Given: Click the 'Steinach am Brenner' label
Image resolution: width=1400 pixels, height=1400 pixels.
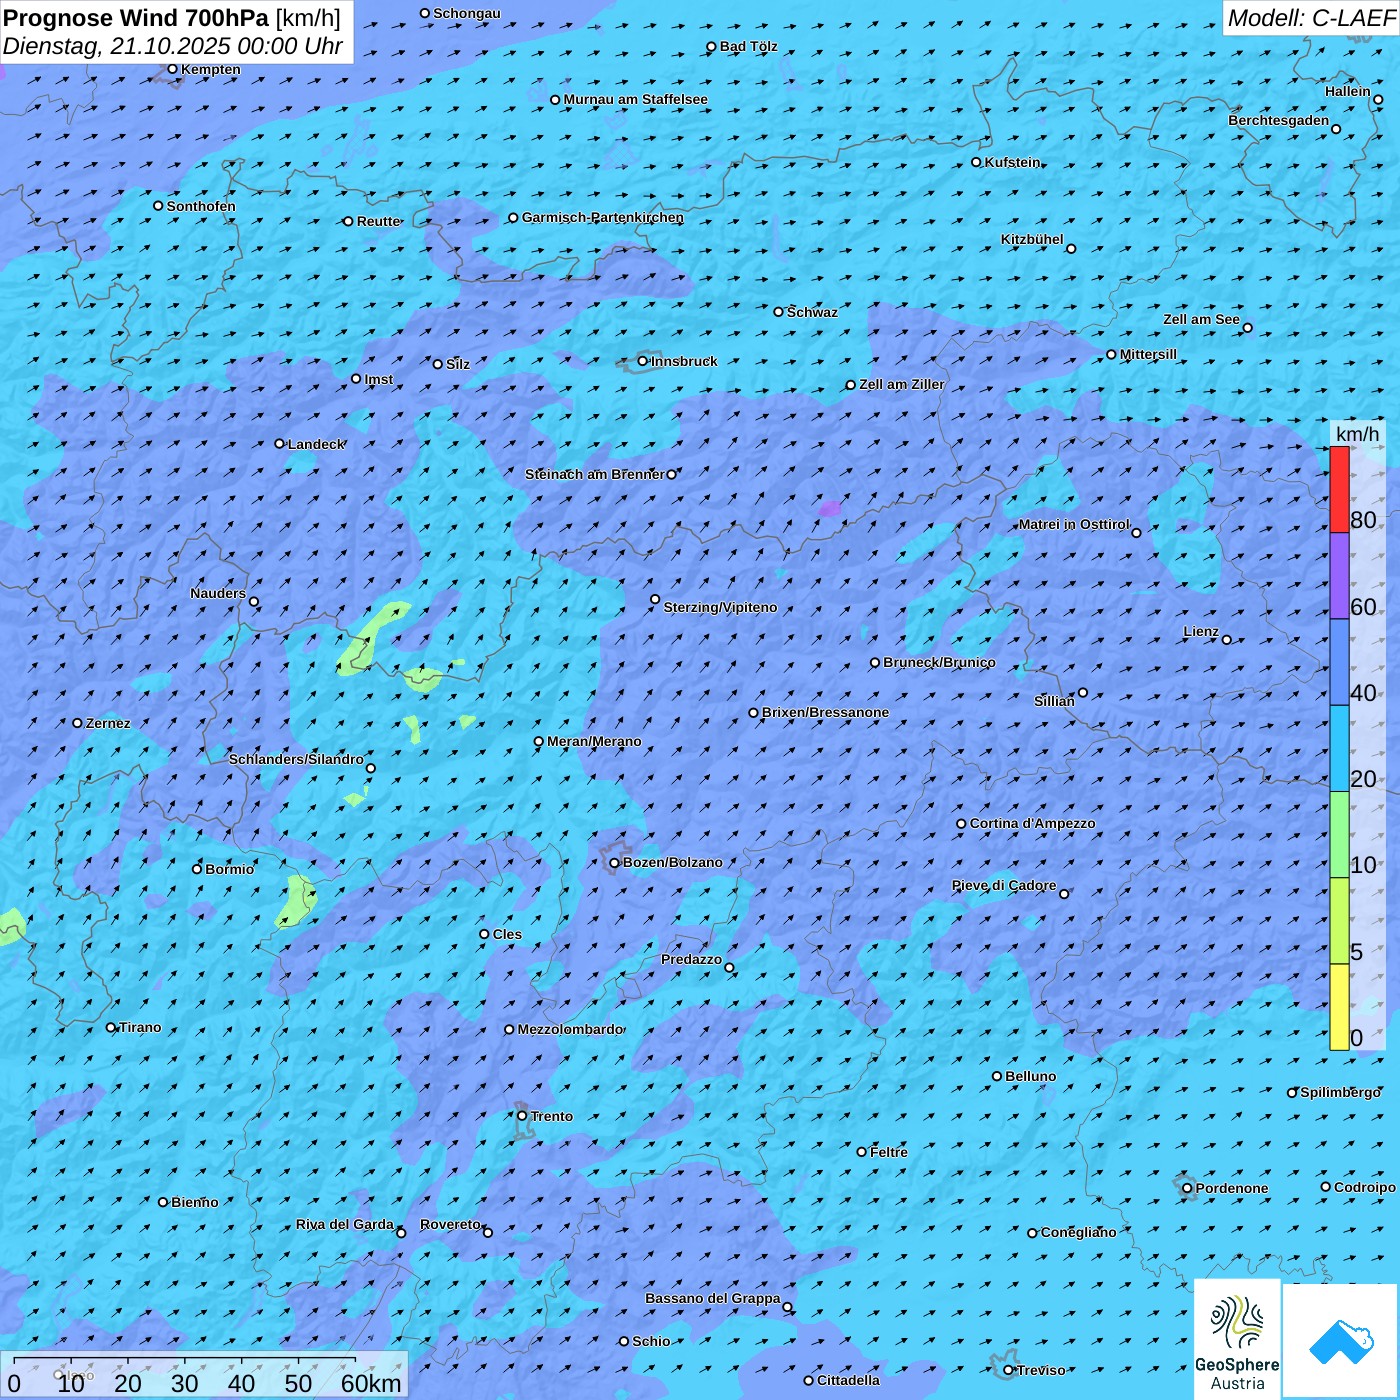Looking at the screenshot, I should click(594, 474).
